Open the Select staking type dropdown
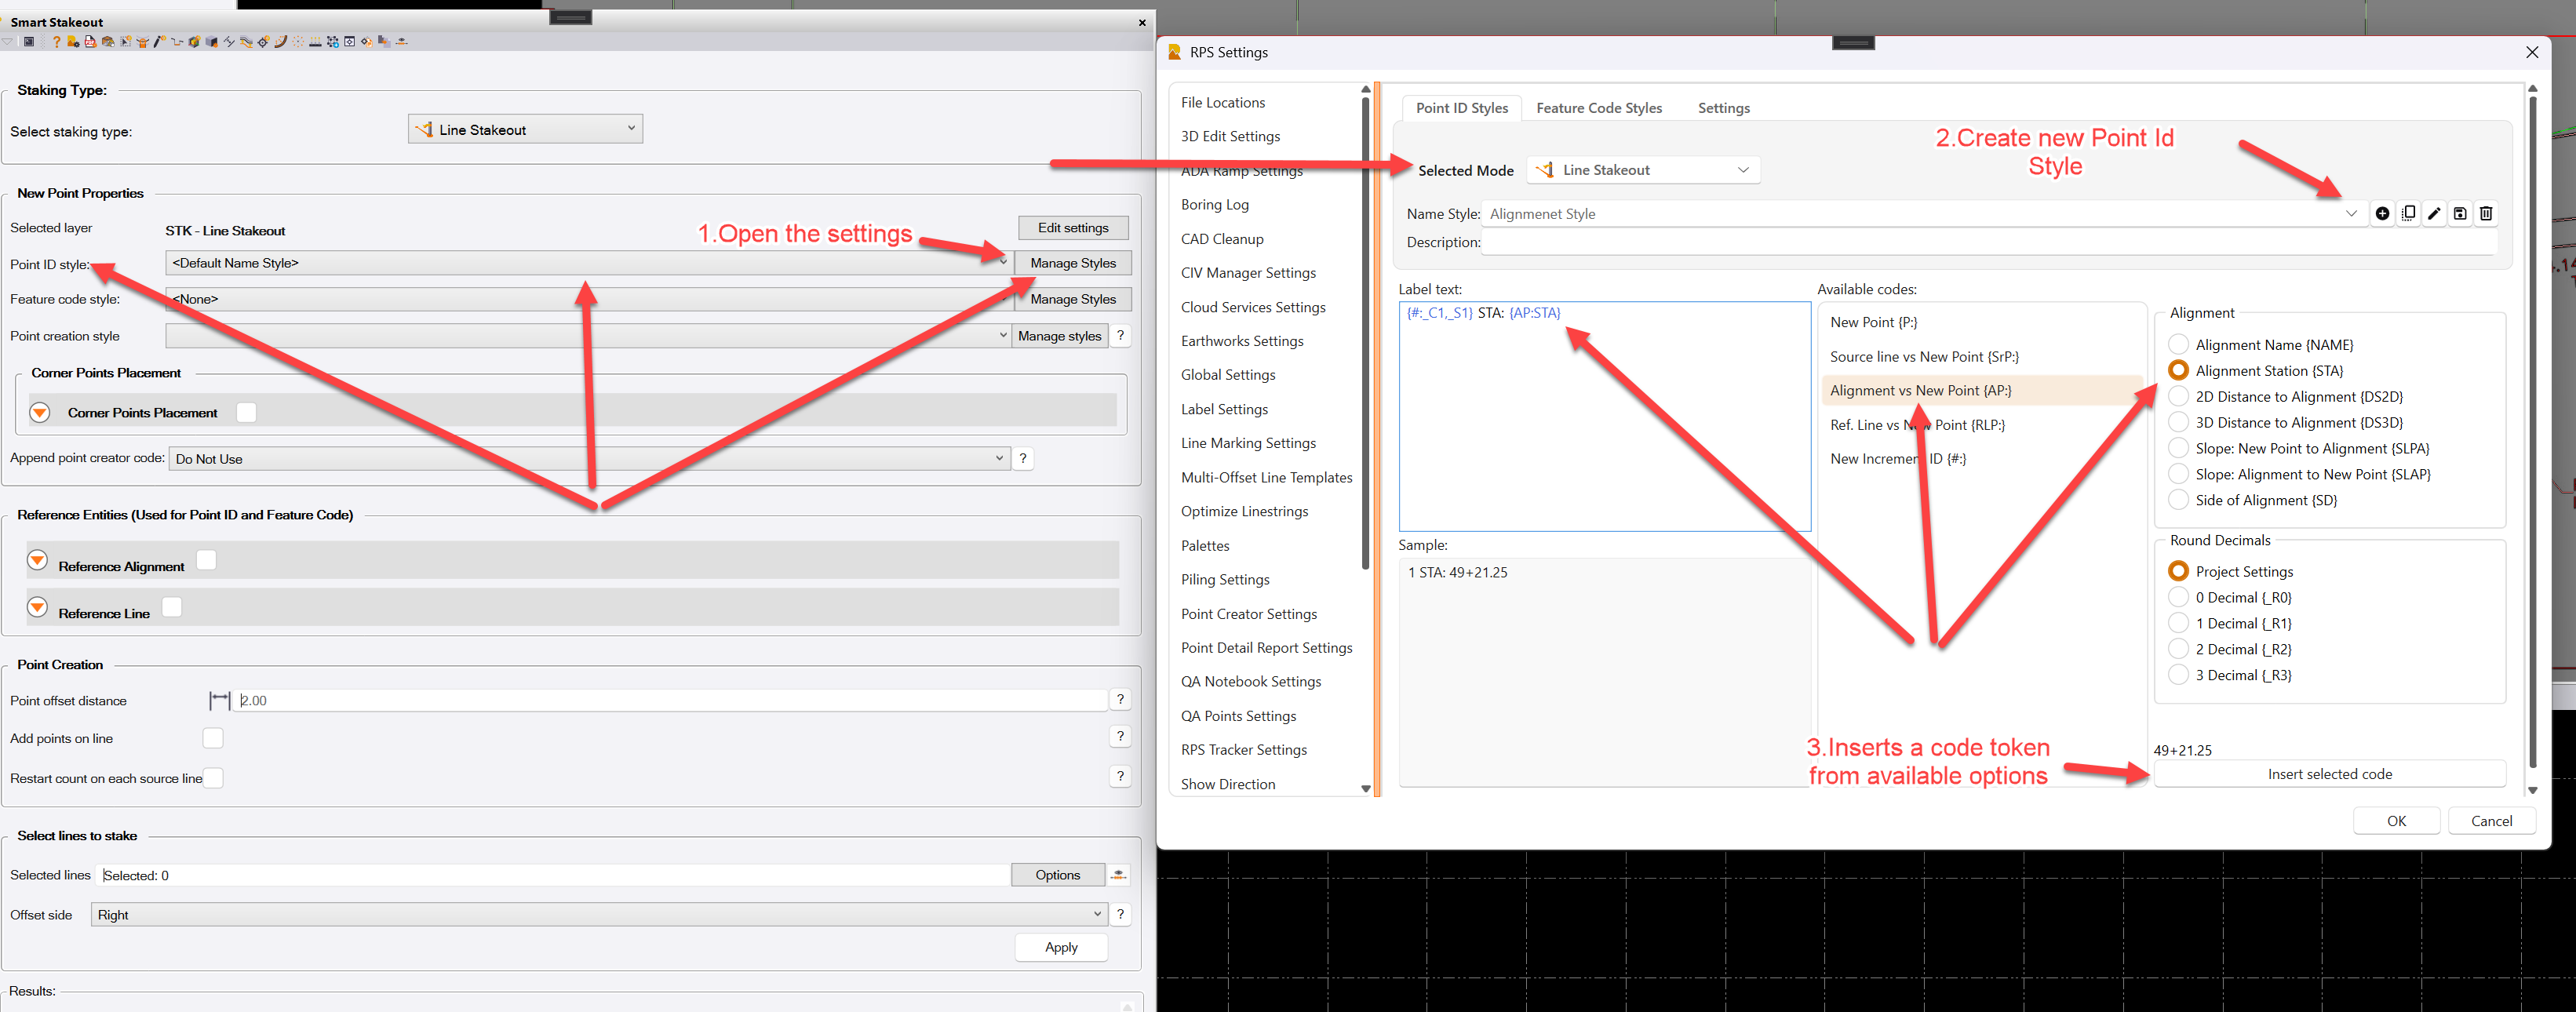 point(525,129)
